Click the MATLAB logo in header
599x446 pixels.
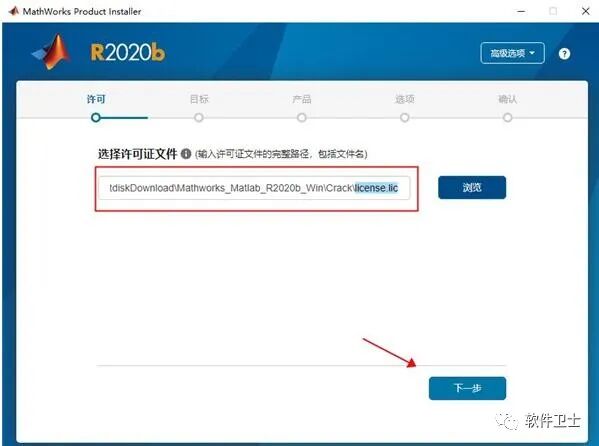point(52,52)
